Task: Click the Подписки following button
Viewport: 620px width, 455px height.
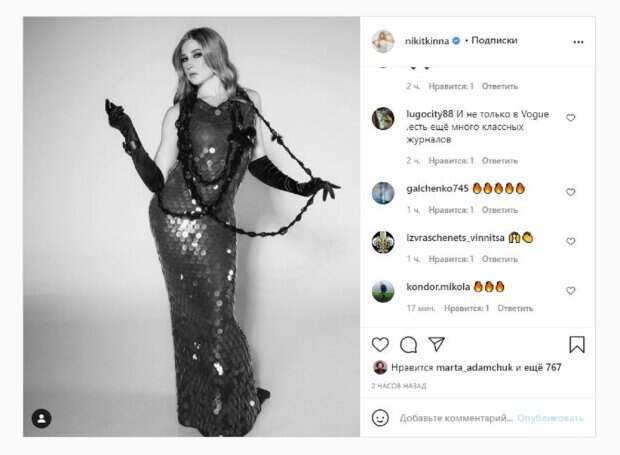Action: pyautogui.click(x=494, y=40)
